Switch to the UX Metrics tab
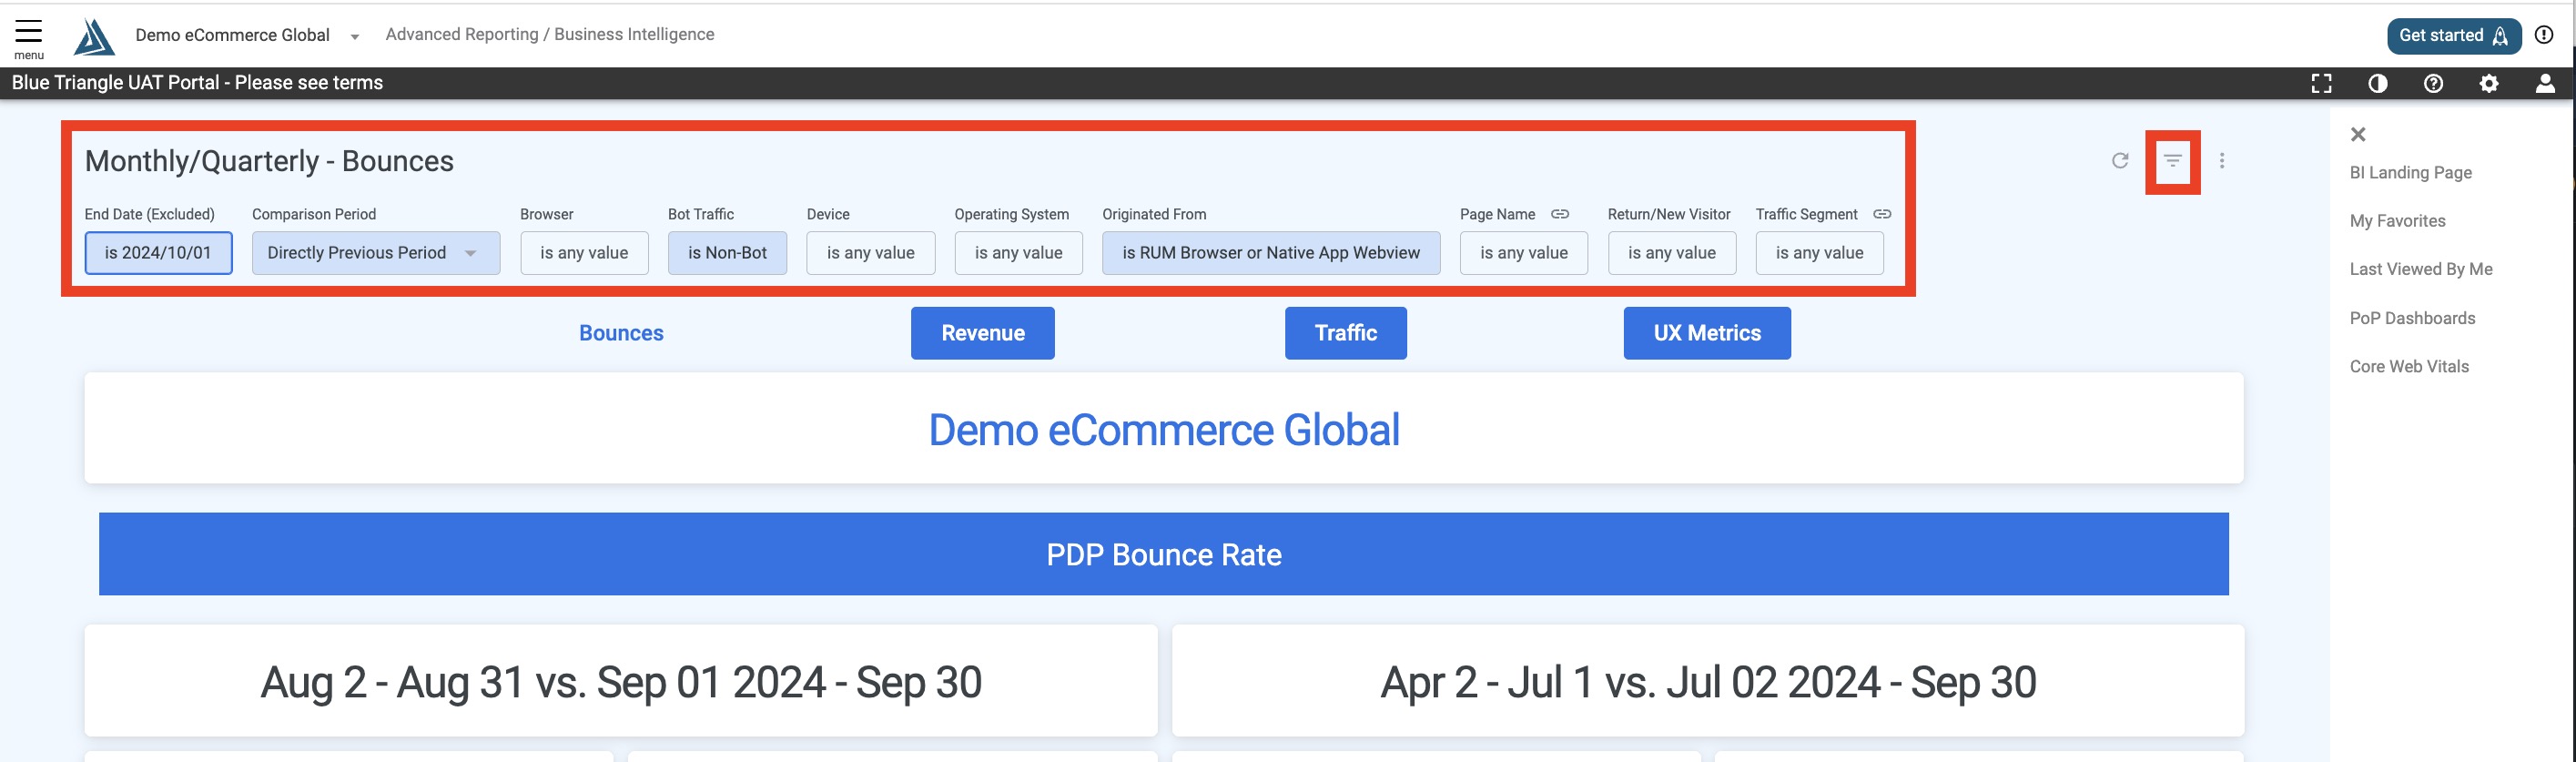2576x762 pixels. pos(1706,333)
